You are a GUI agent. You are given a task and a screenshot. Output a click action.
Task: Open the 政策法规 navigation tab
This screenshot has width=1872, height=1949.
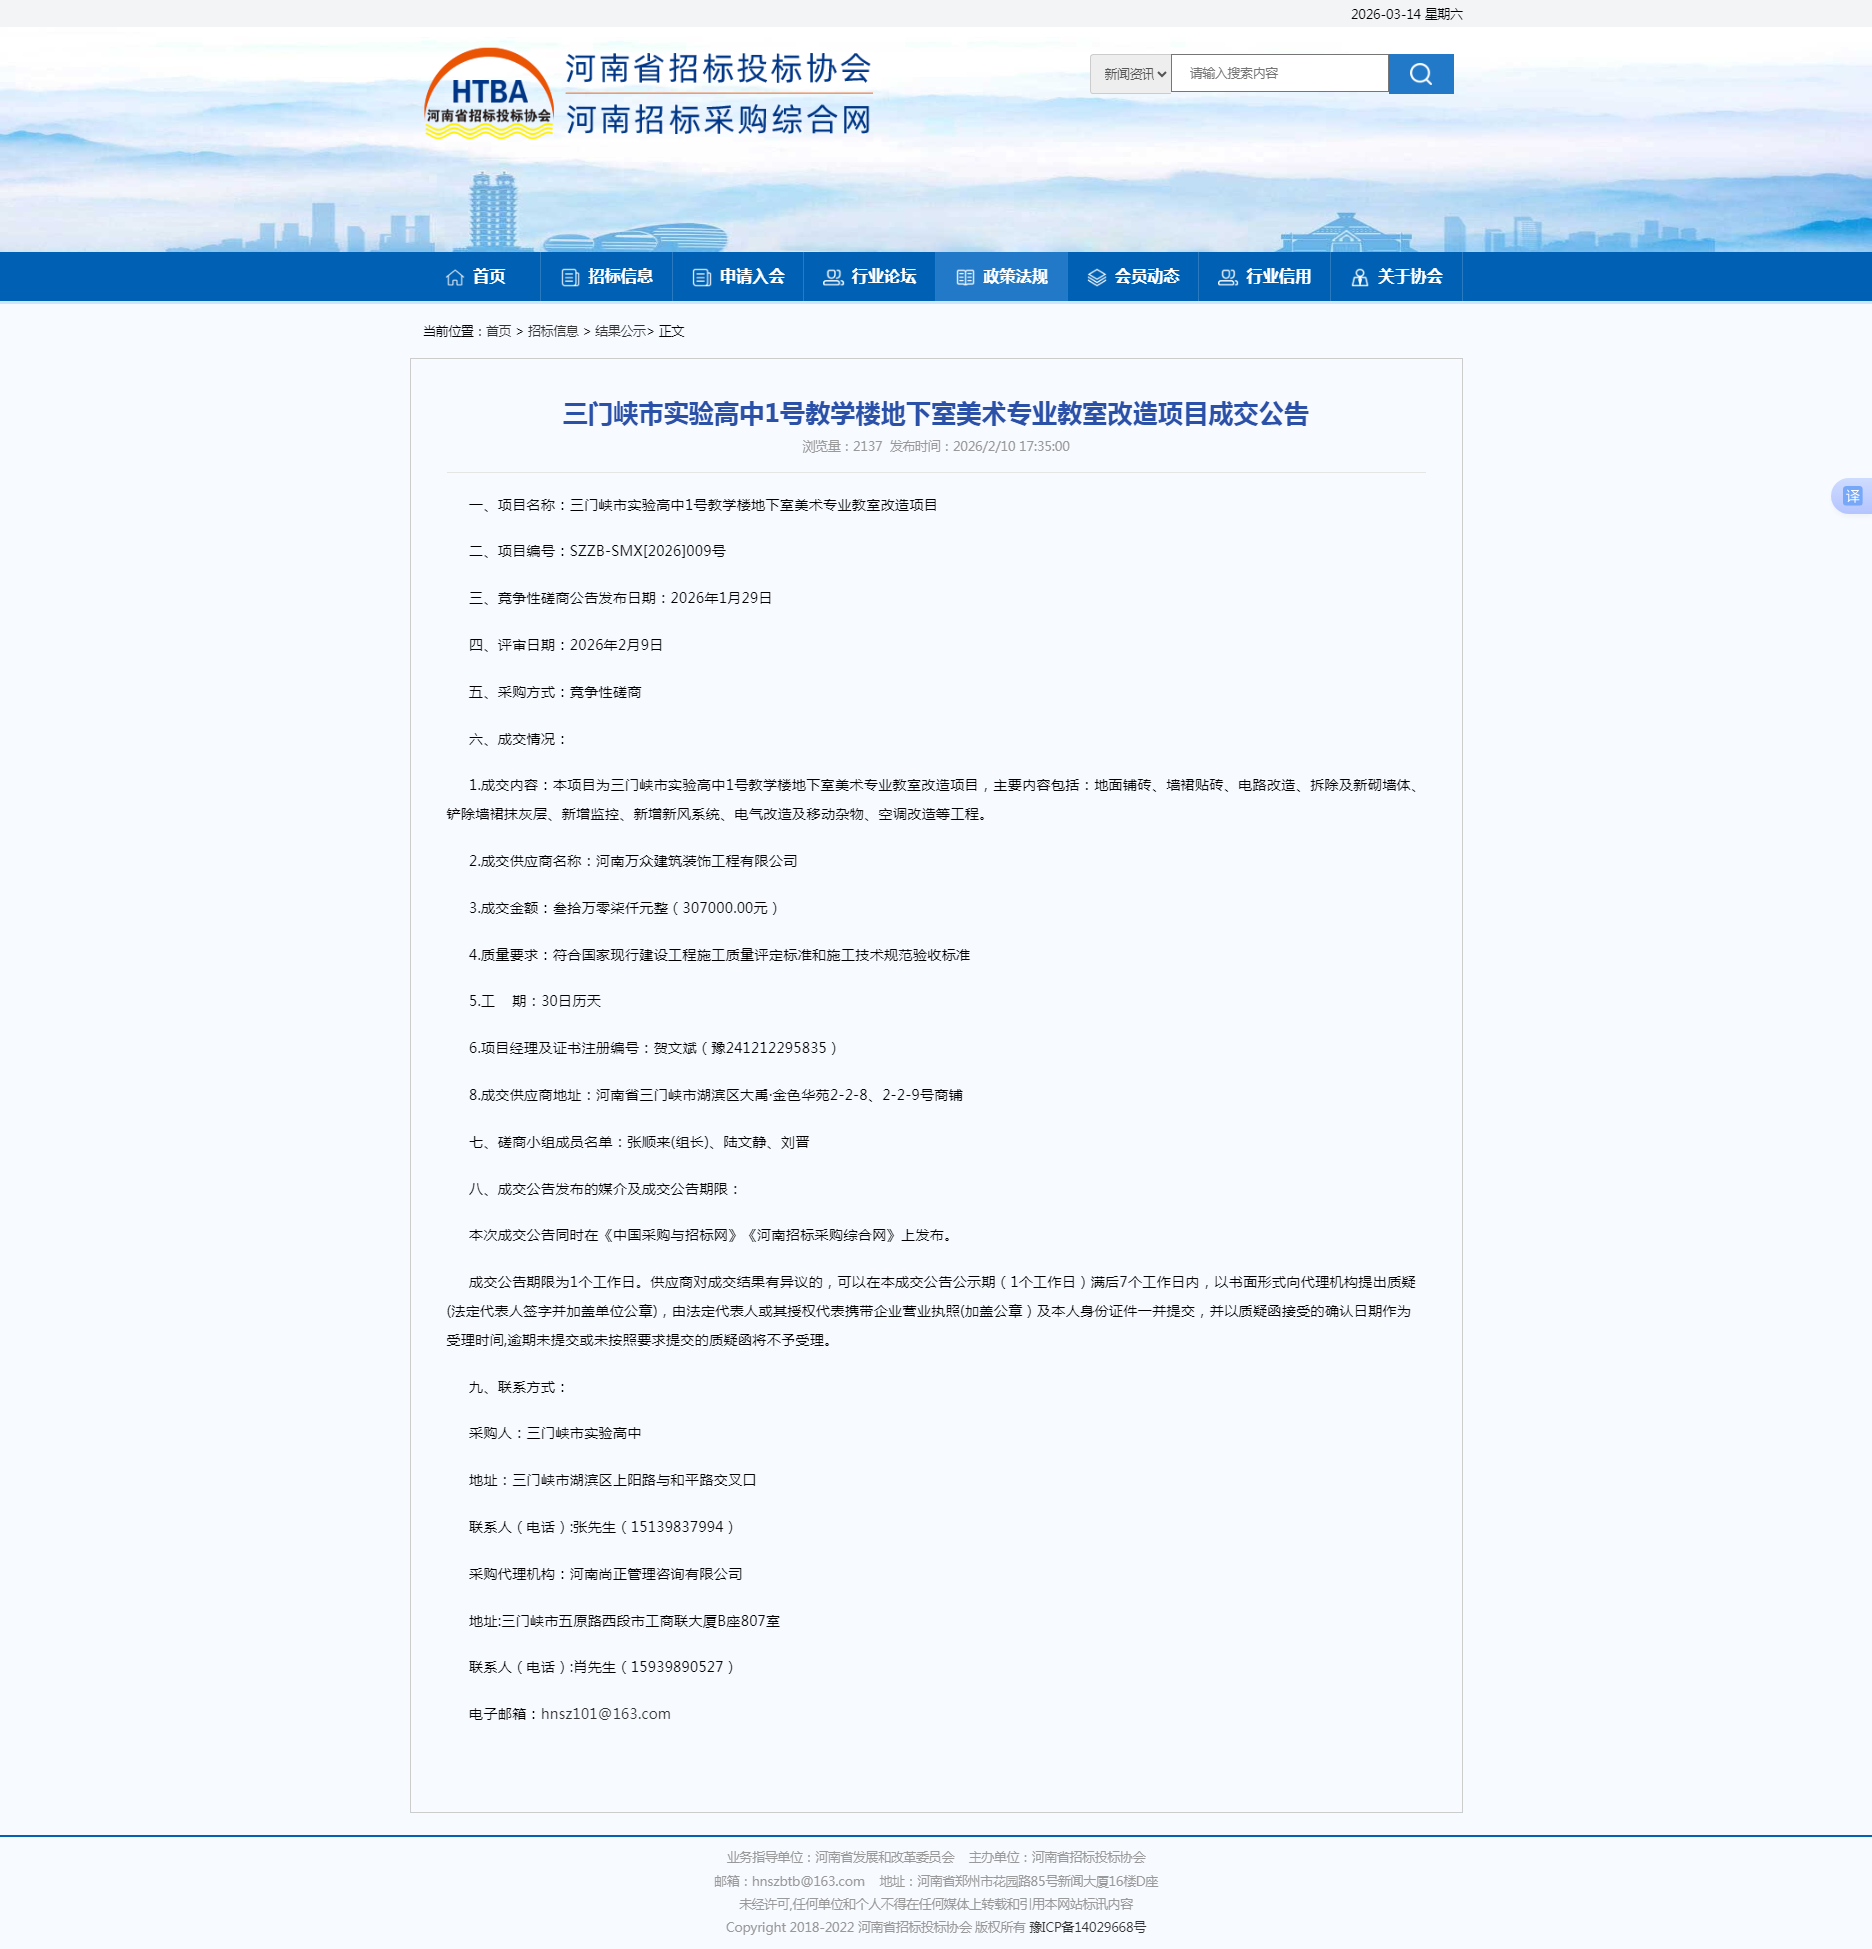pos(1001,277)
